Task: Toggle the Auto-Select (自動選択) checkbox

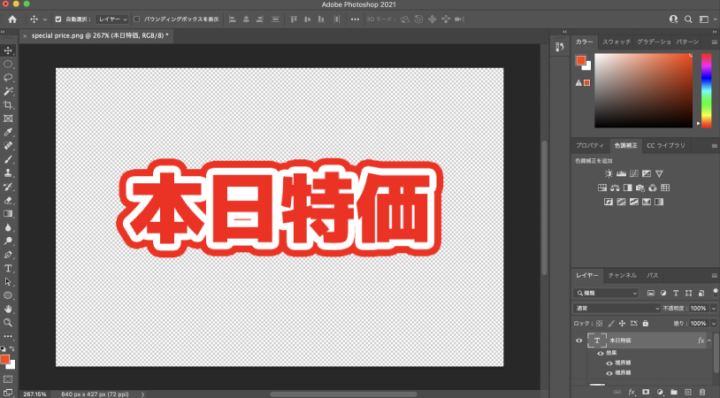Action: (x=58, y=19)
